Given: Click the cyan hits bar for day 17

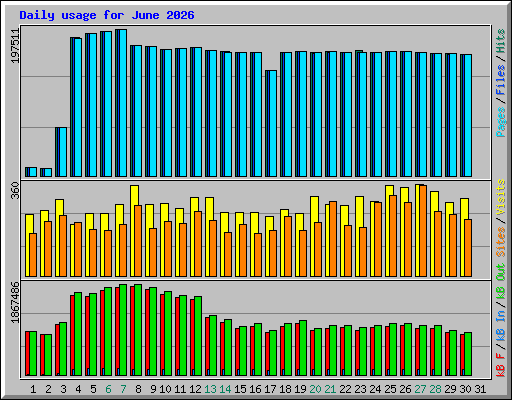Looking at the screenshot, I should click(273, 123).
